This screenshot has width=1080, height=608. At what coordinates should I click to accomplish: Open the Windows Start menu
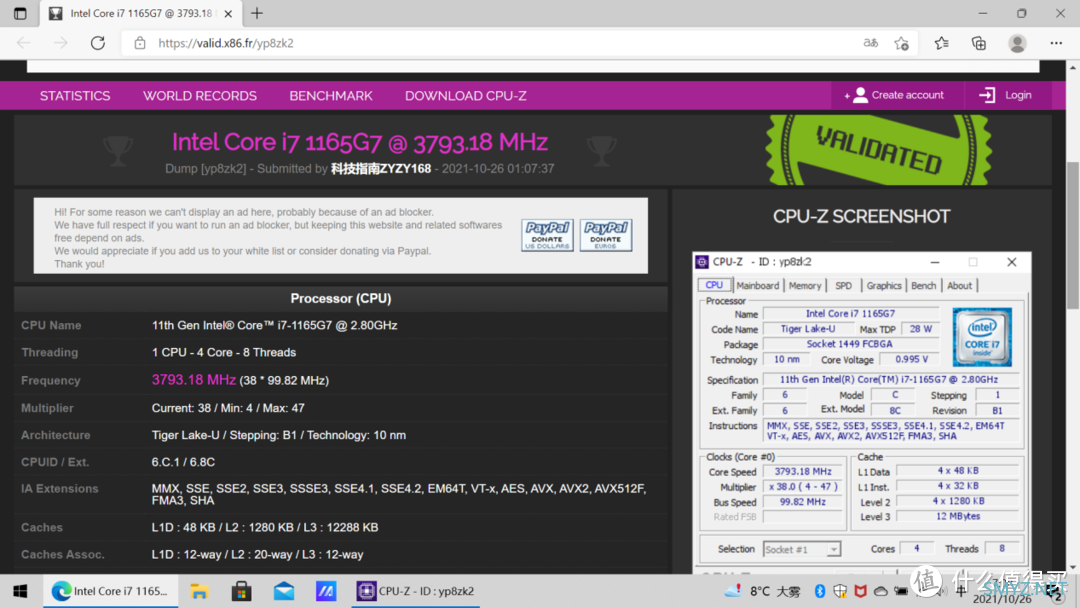tap(20, 591)
